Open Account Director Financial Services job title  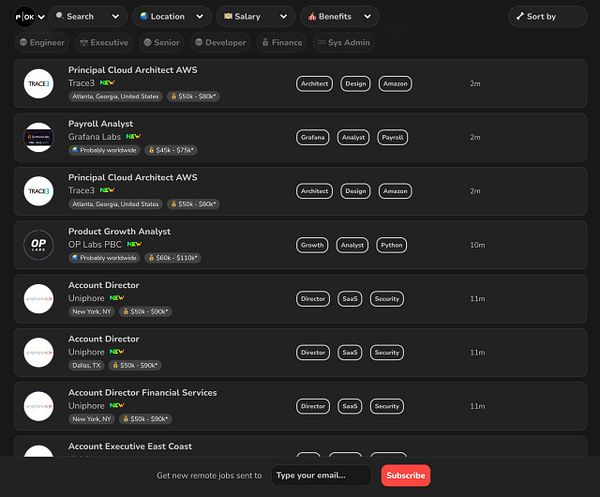pos(142,393)
